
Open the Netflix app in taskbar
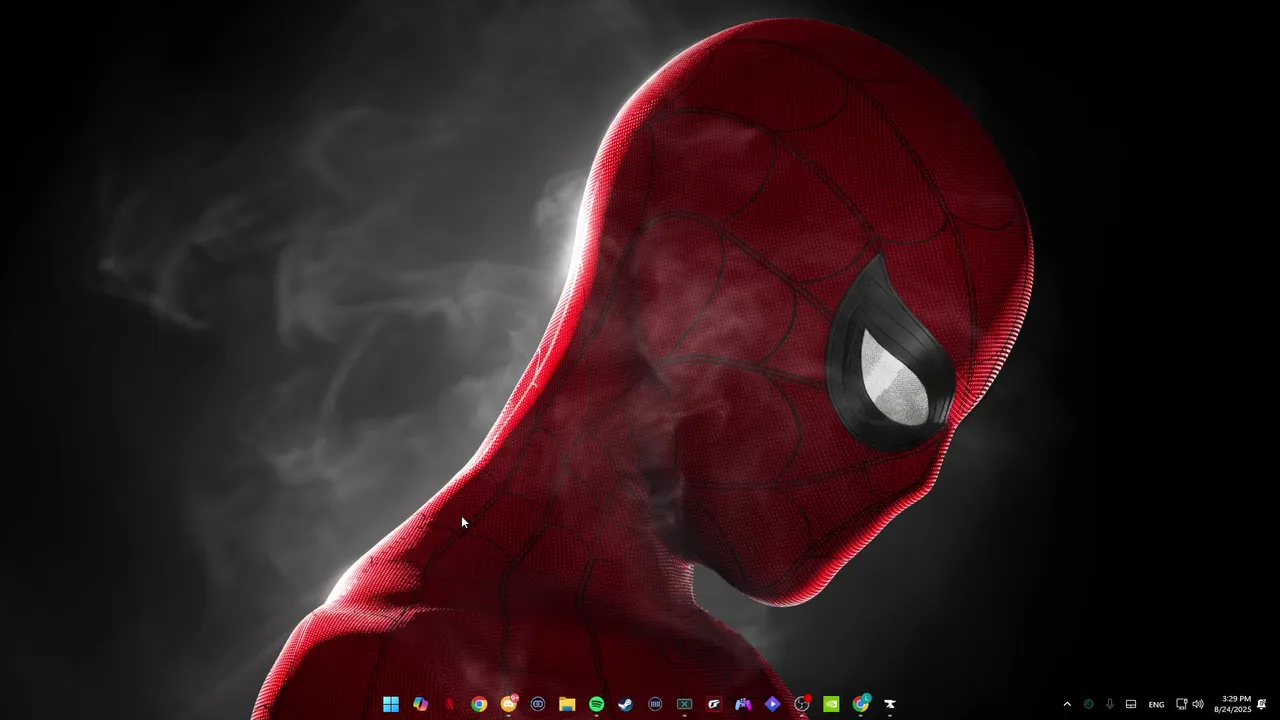(450, 704)
